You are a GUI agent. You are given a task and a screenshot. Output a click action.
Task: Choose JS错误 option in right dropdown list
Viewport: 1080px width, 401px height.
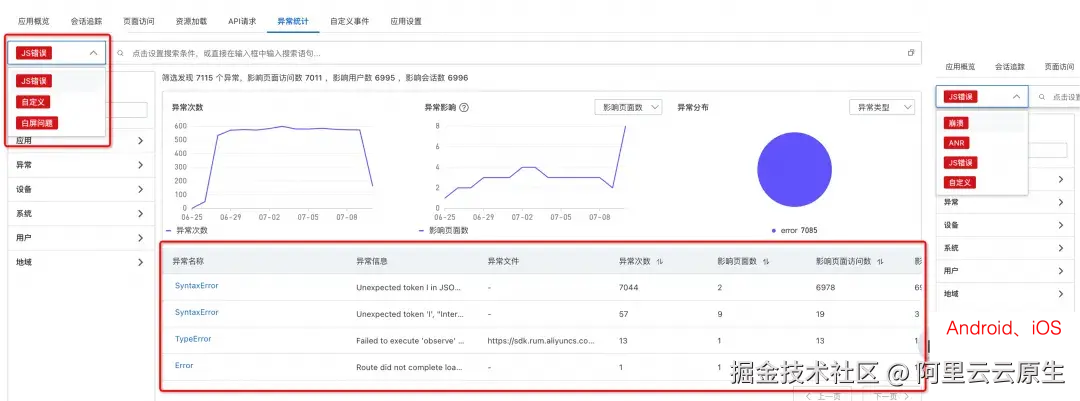click(962, 163)
